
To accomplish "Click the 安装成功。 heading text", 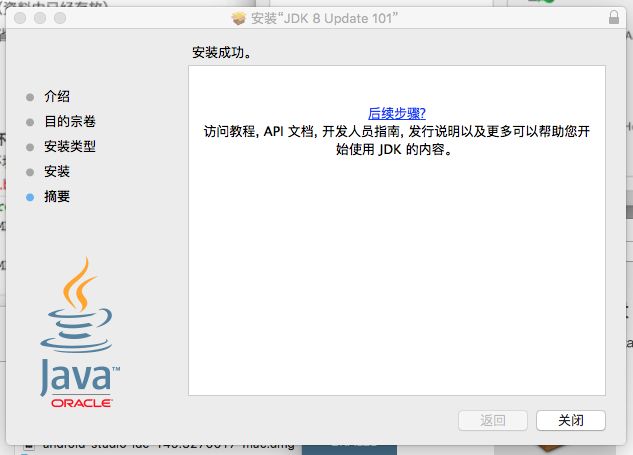I will click(x=222, y=52).
